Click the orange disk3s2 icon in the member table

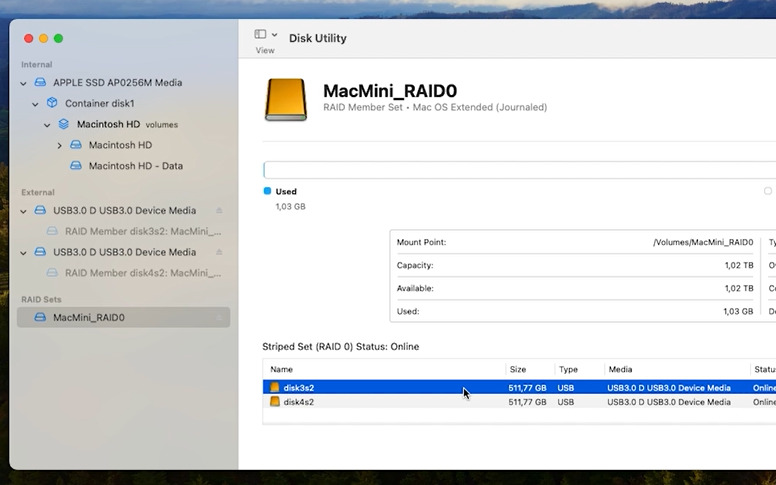[275, 388]
